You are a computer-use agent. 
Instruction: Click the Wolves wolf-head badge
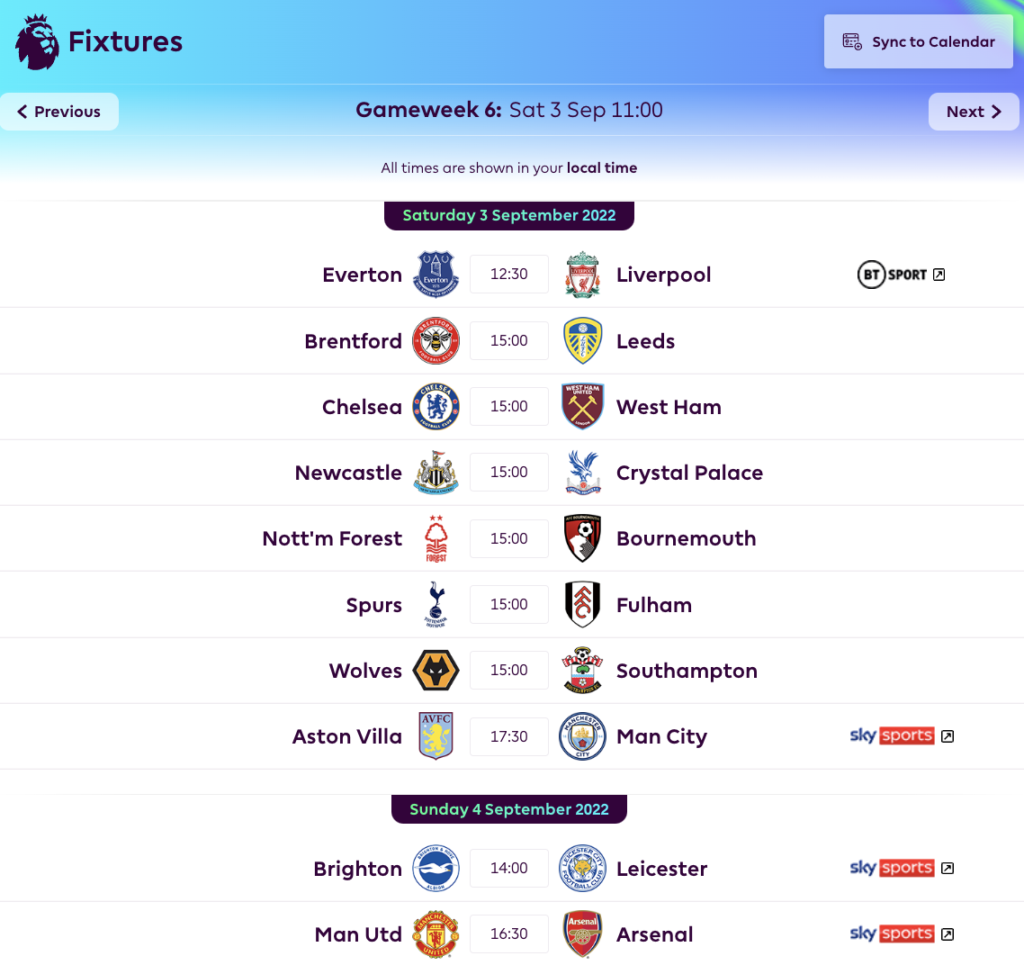click(x=436, y=670)
